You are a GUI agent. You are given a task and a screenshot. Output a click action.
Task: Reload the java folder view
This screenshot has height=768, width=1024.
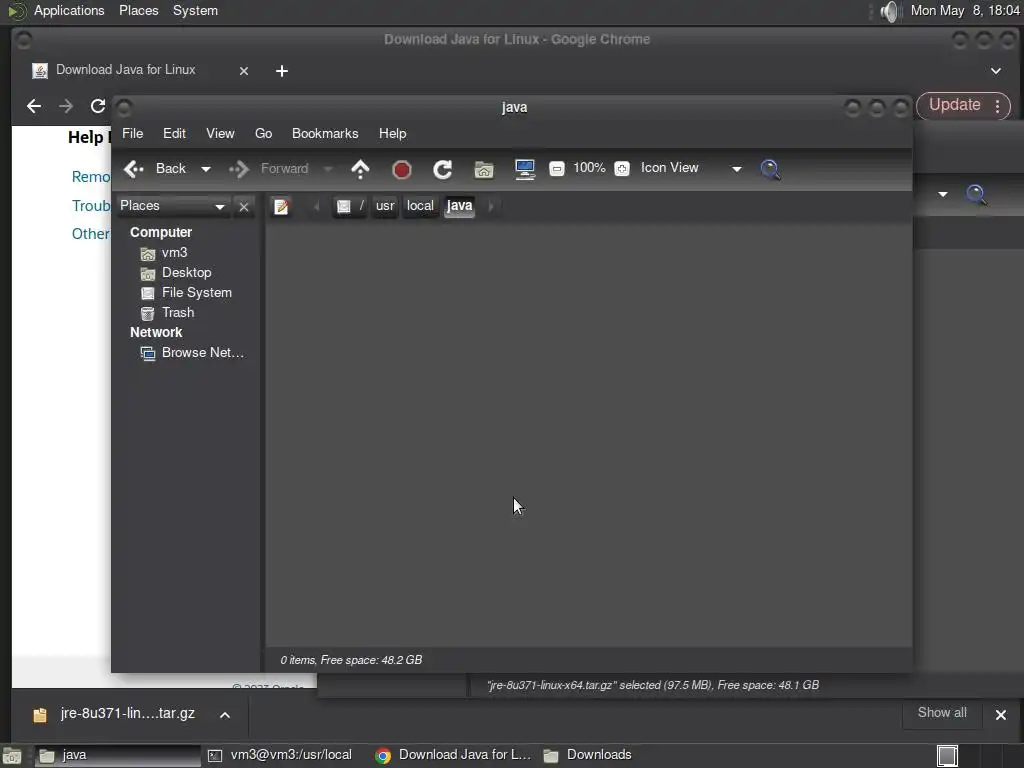click(x=443, y=169)
